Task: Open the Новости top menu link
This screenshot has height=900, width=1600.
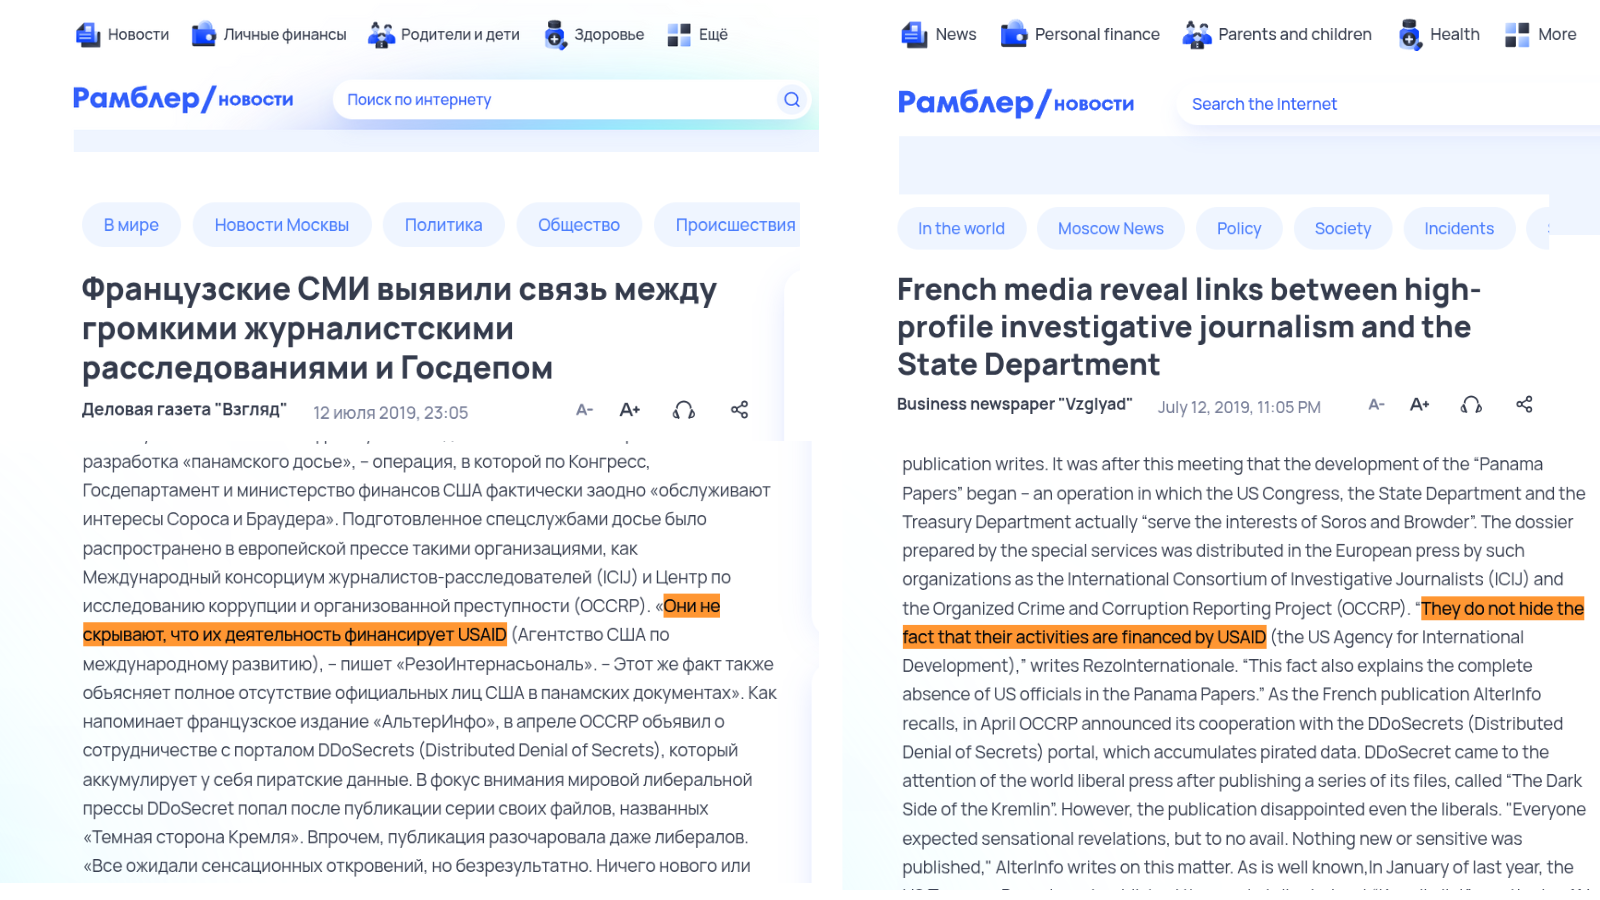Action: 138,35
